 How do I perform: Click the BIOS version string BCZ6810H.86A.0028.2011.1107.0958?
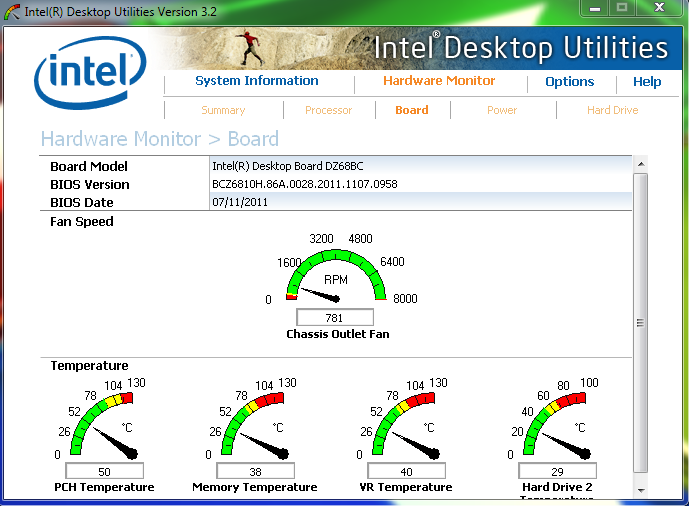coord(305,184)
